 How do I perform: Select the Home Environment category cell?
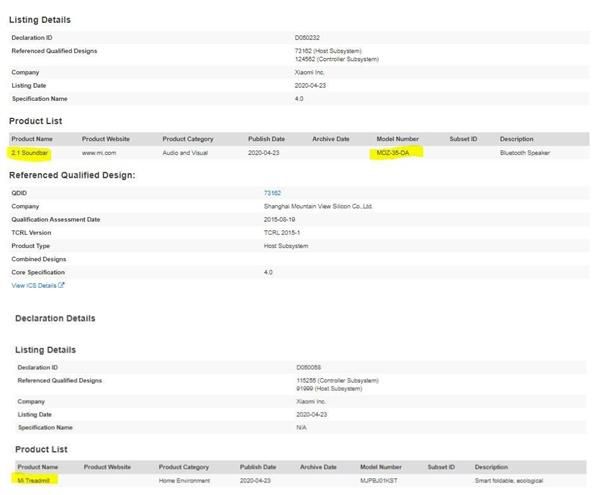point(184,480)
